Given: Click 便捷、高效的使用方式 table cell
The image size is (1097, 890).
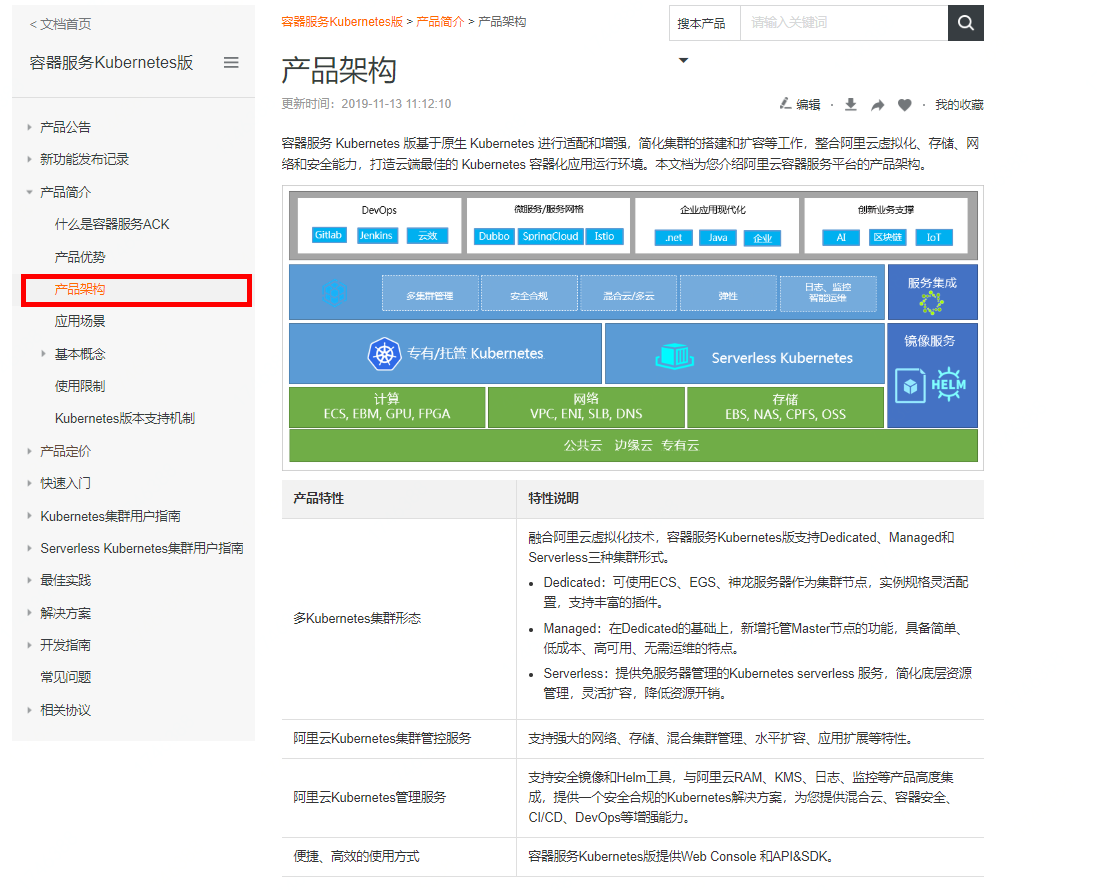Looking at the screenshot, I should (399, 856).
